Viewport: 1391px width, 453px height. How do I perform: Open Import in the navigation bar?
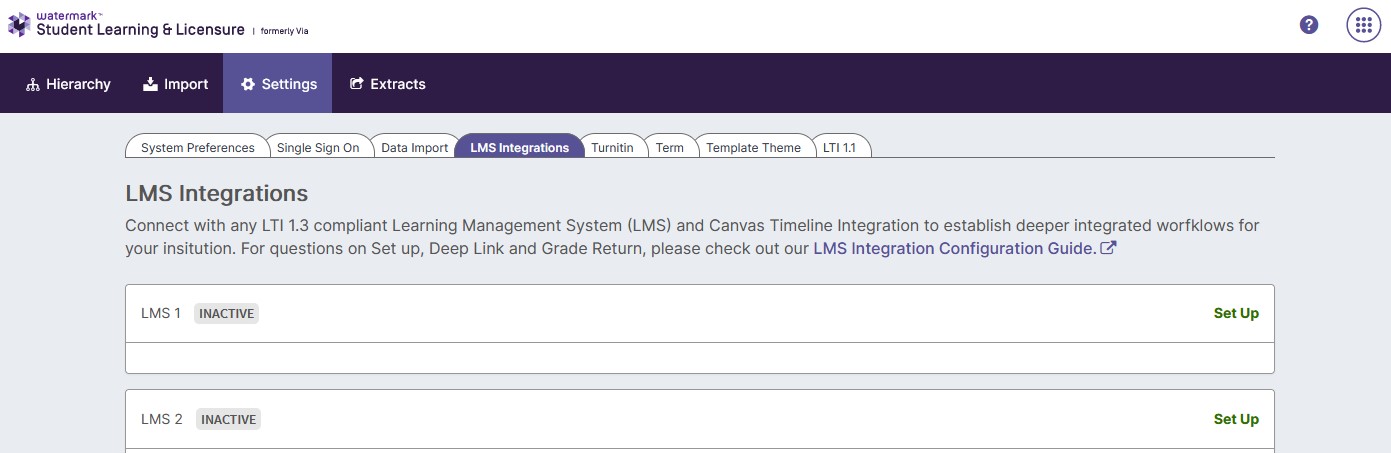[x=175, y=84]
